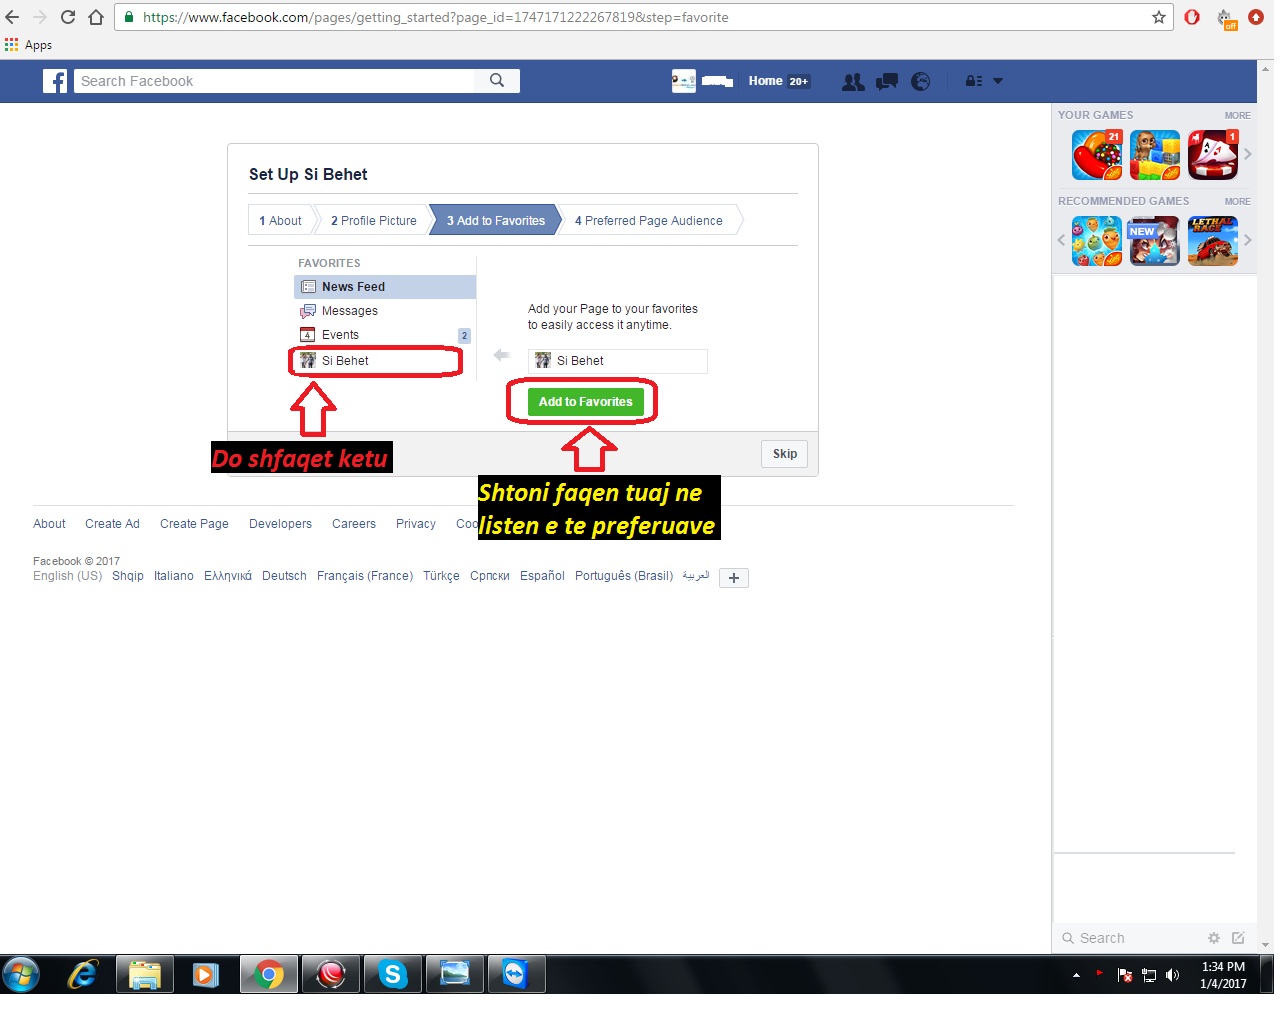Screen dimensions: 1280x1024
Task: Select News Feed in Favorites
Action: [385, 287]
